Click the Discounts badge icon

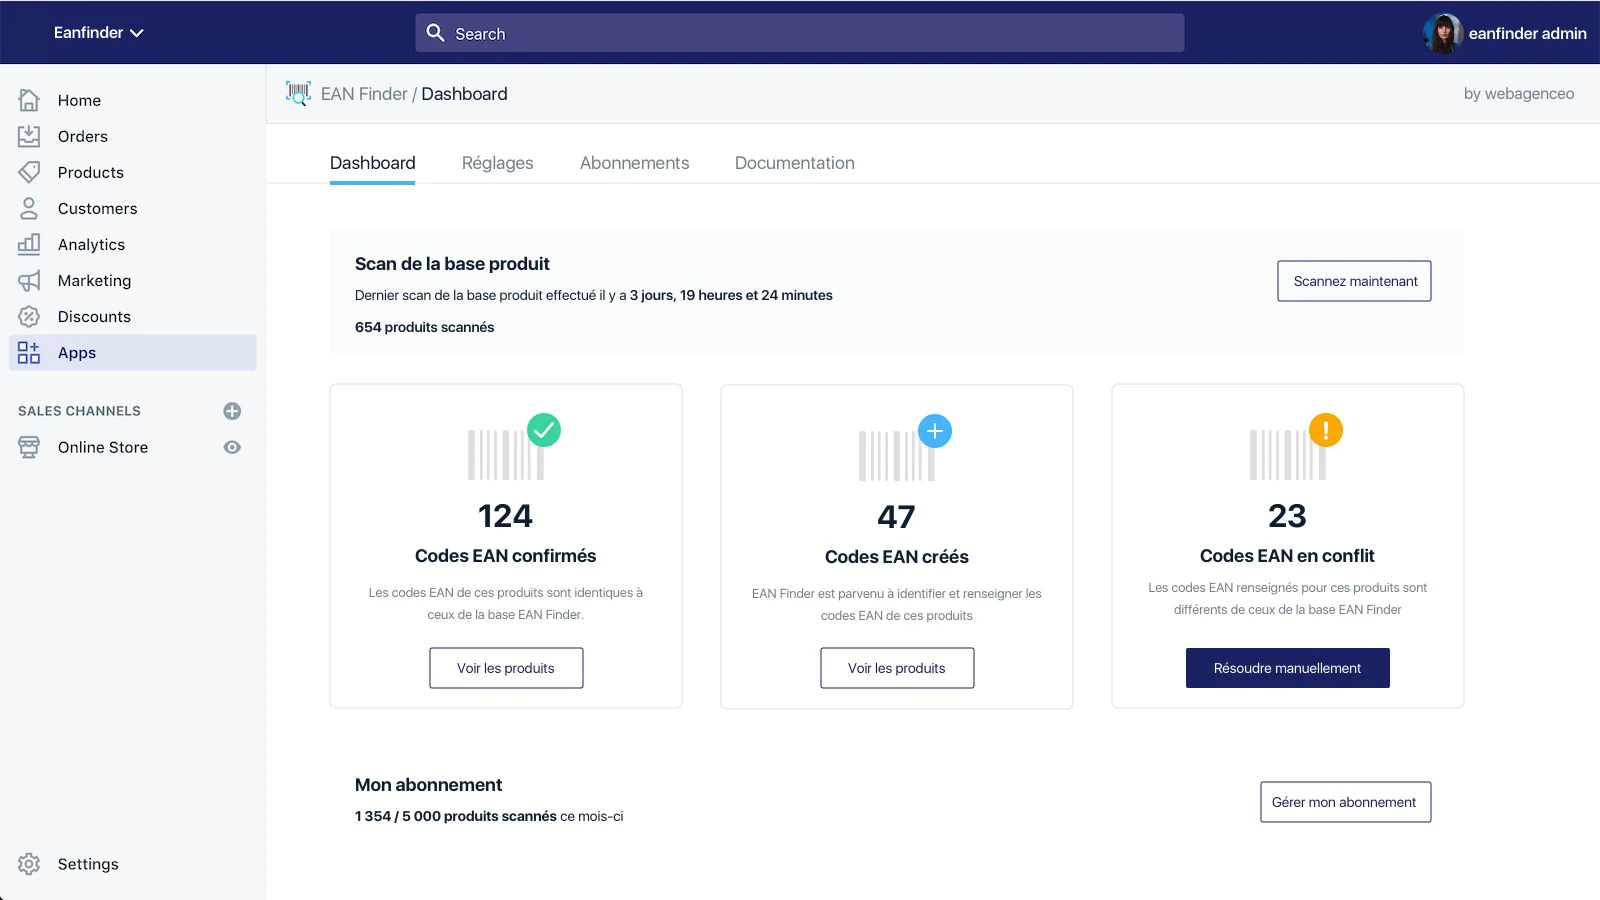(x=29, y=316)
